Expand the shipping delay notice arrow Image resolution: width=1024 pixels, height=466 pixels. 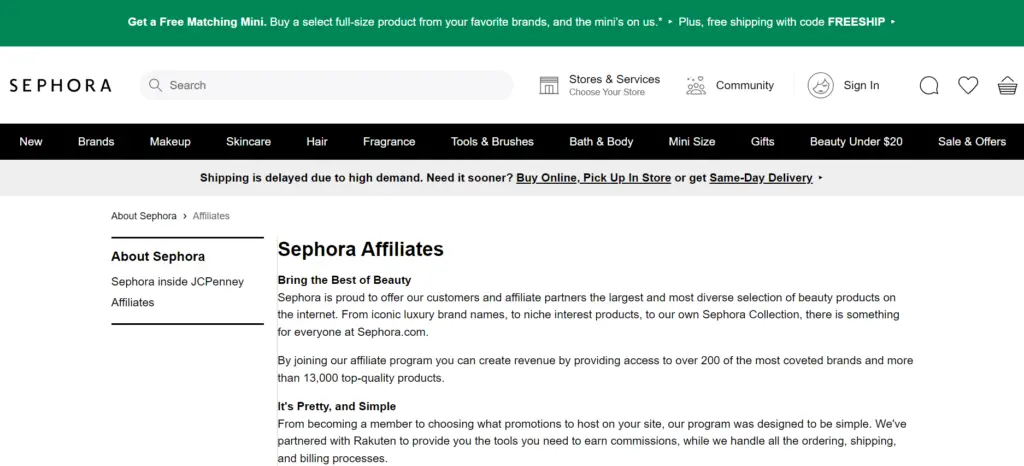click(x=821, y=178)
